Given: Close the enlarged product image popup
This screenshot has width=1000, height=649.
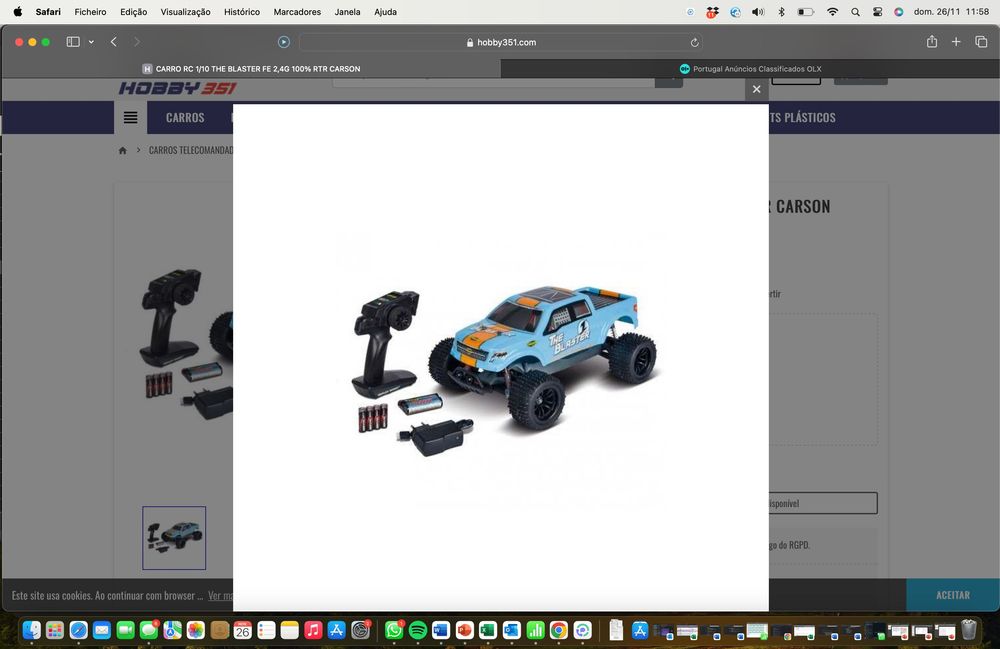Looking at the screenshot, I should point(756,89).
